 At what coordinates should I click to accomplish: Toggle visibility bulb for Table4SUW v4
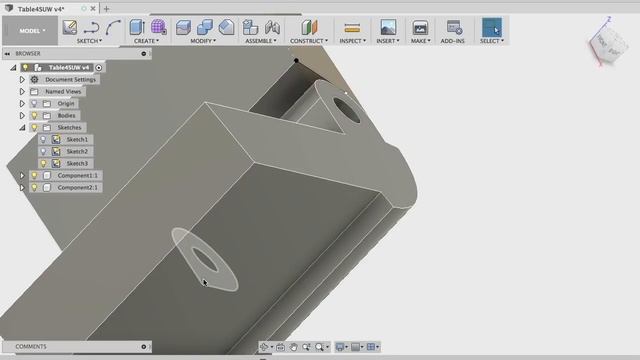[25, 67]
